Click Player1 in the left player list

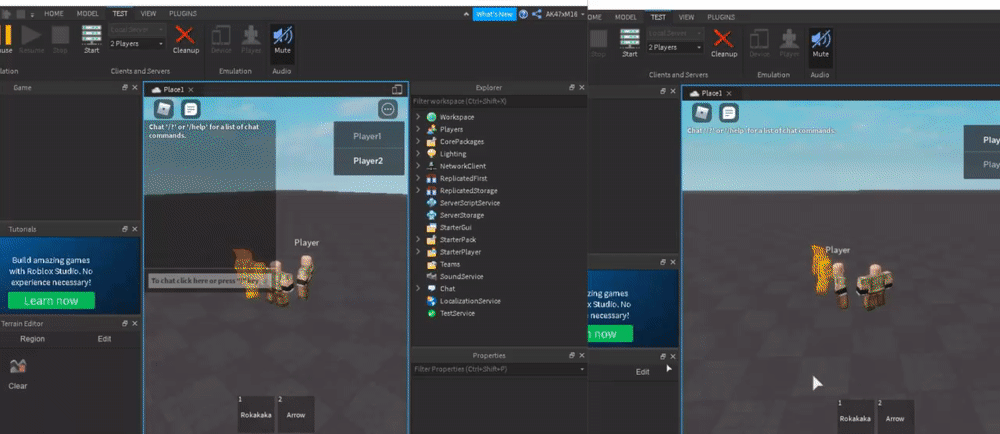pyautogui.click(x=369, y=136)
